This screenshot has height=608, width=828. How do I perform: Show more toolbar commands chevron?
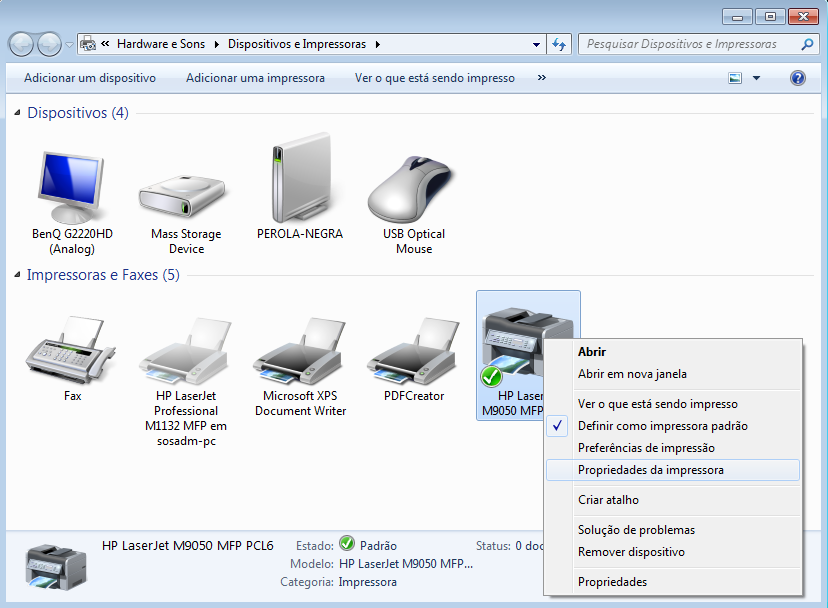pos(541,78)
